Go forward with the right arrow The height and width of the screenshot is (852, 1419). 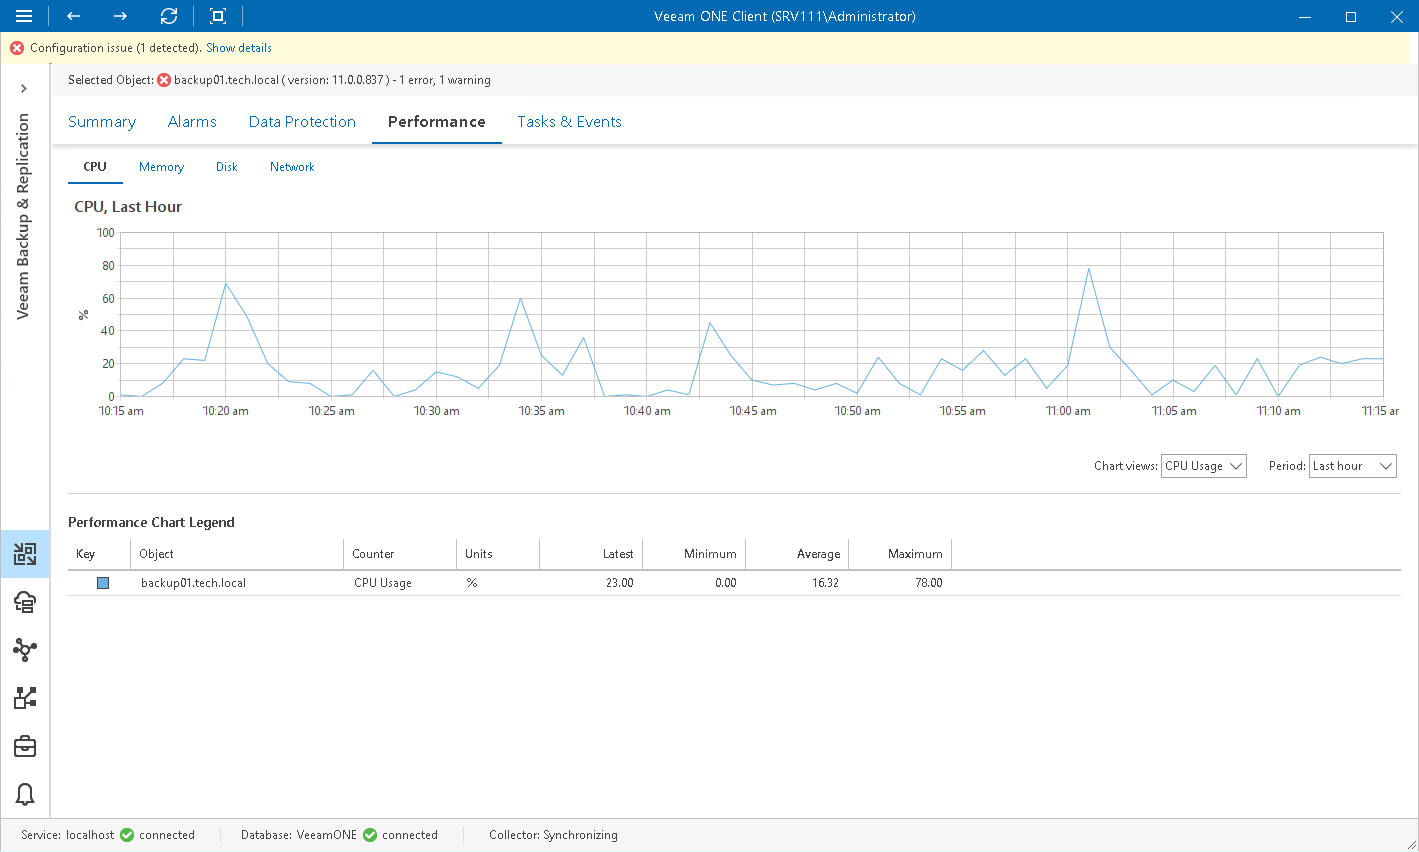(120, 16)
